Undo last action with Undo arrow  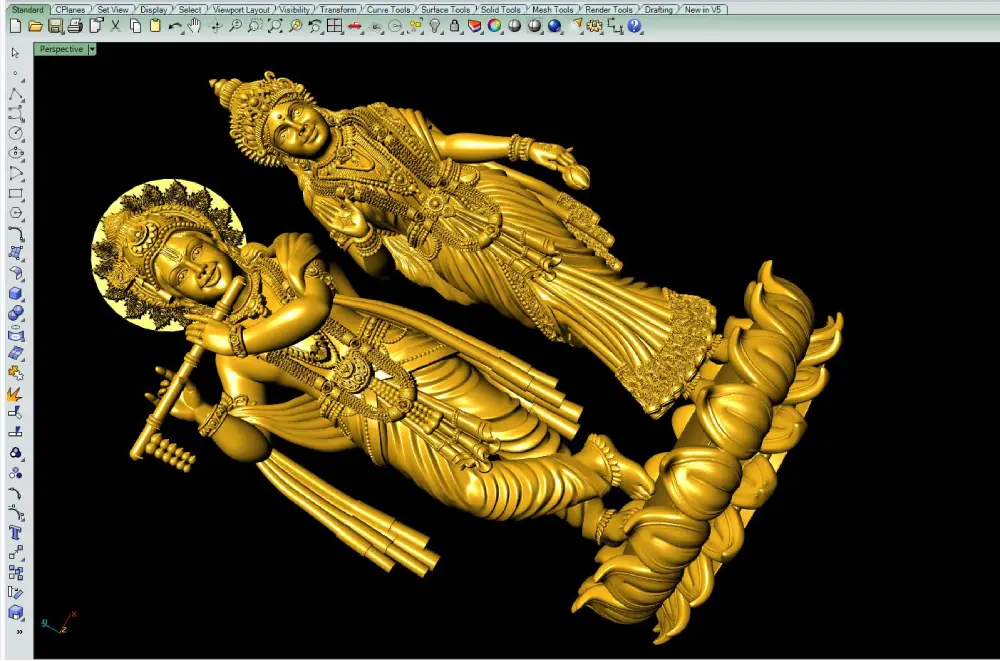(175, 26)
